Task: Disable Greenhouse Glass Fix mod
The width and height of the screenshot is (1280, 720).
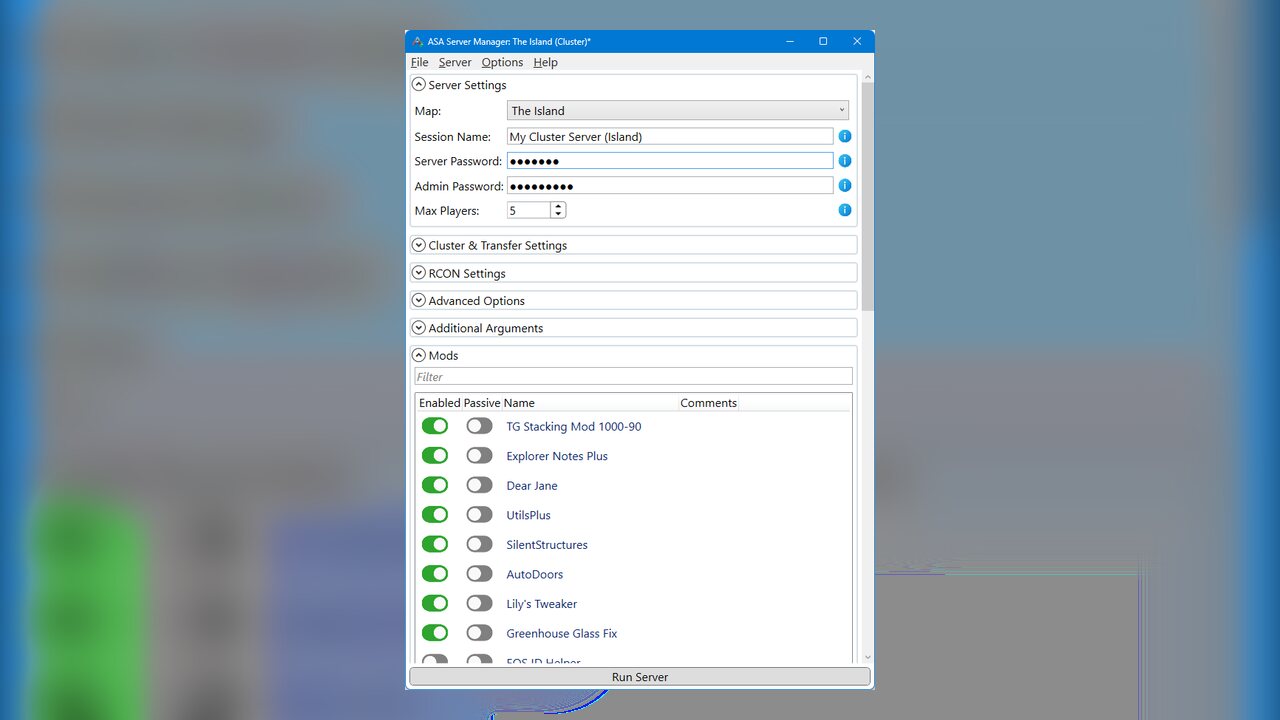Action: [x=435, y=633]
